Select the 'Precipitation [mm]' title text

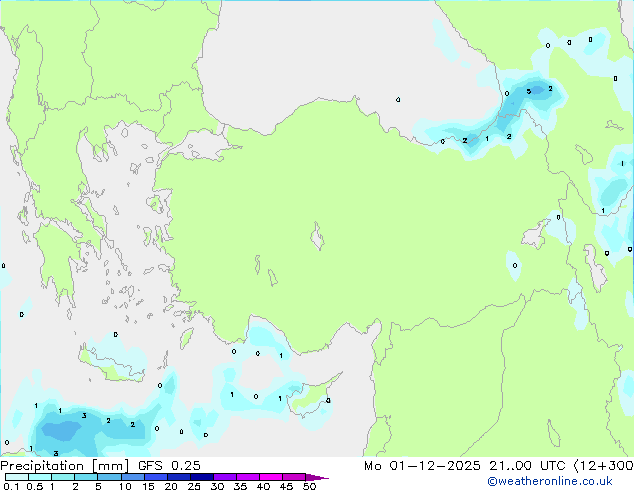tap(64, 466)
